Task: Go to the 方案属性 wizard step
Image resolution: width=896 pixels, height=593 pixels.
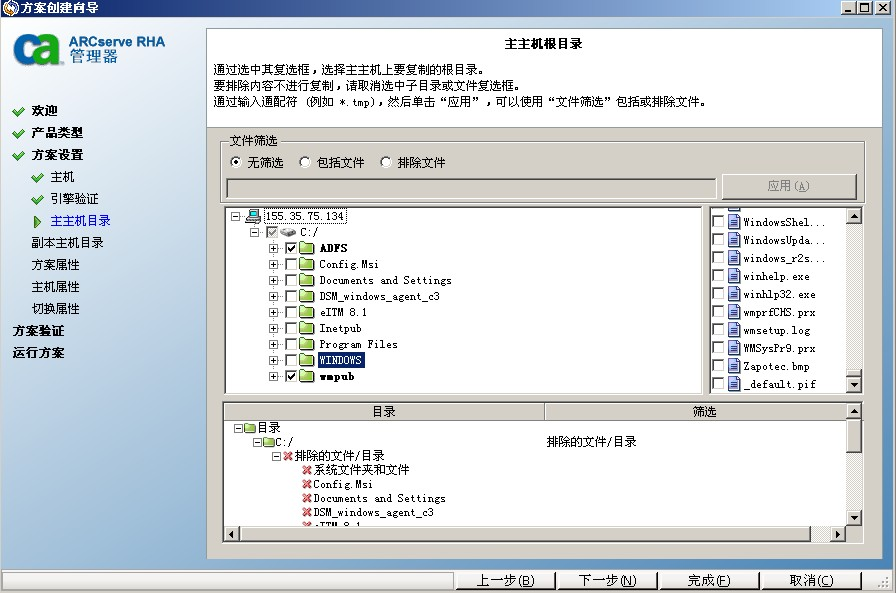Action: pyautogui.click(x=55, y=265)
